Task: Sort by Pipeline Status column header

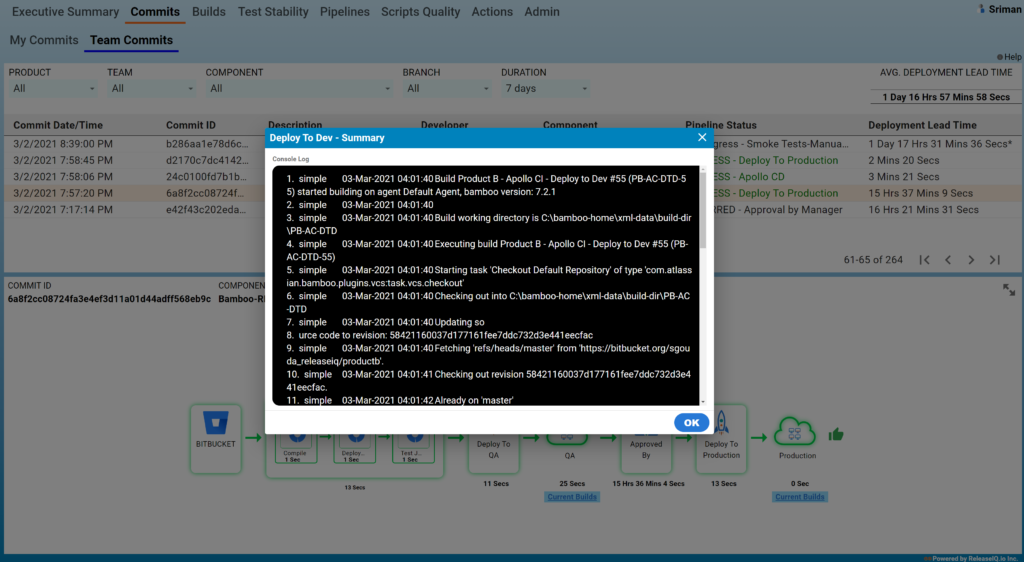Action: [721, 125]
